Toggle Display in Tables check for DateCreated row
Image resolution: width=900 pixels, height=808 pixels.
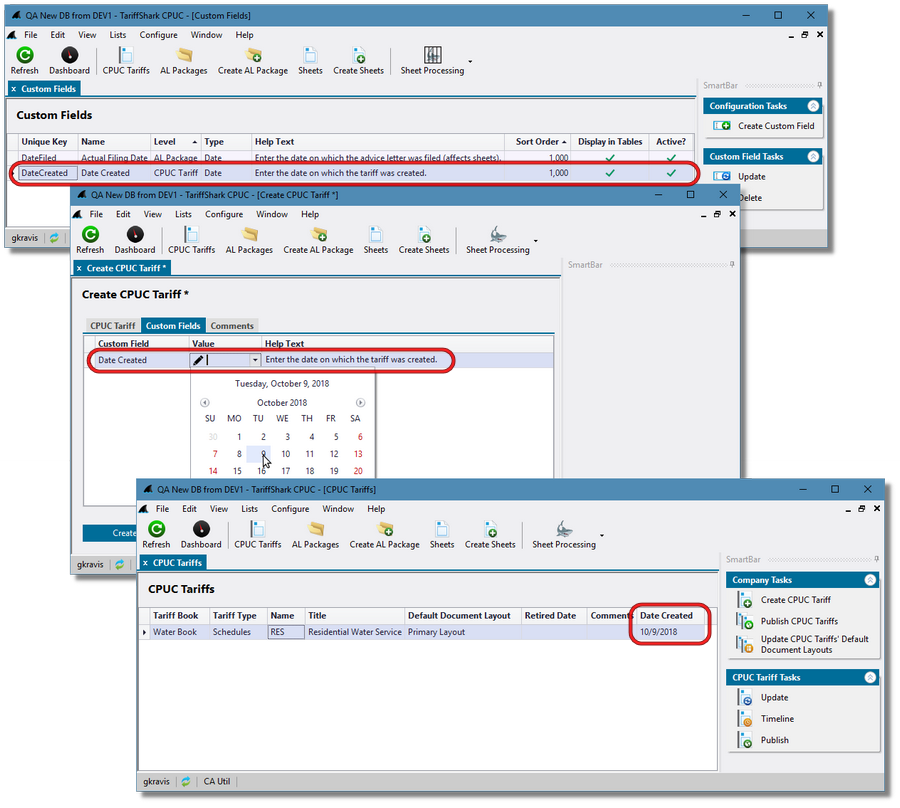(610, 173)
